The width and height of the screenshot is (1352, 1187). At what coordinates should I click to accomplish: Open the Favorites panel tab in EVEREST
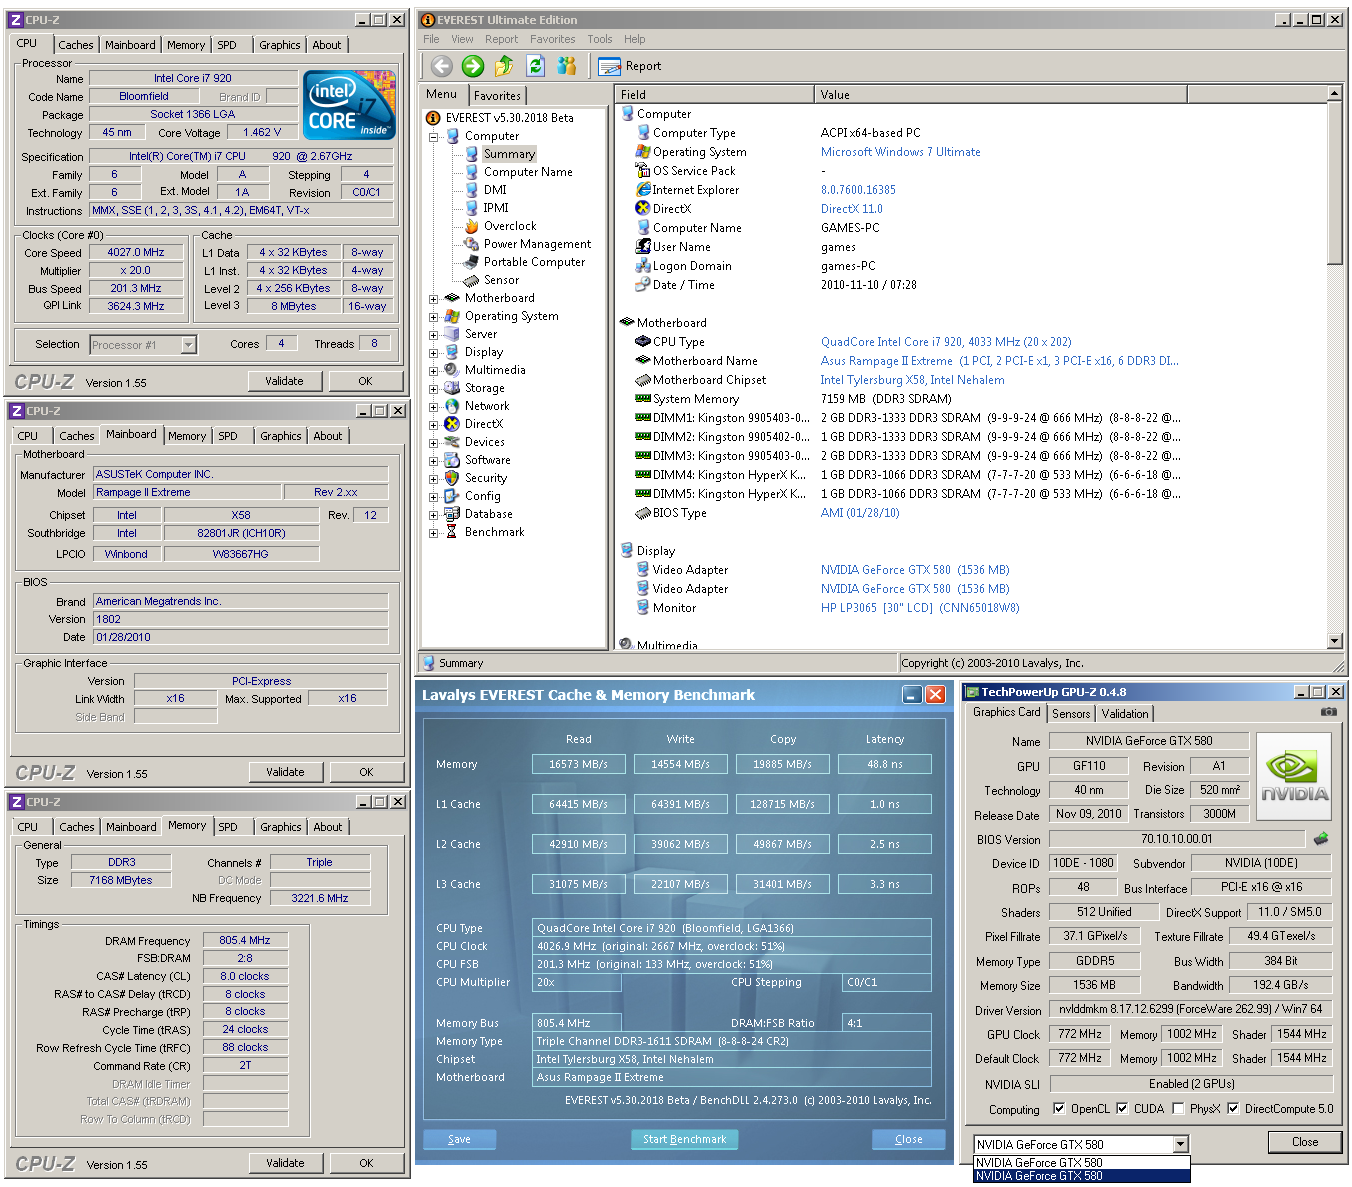point(497,96)
